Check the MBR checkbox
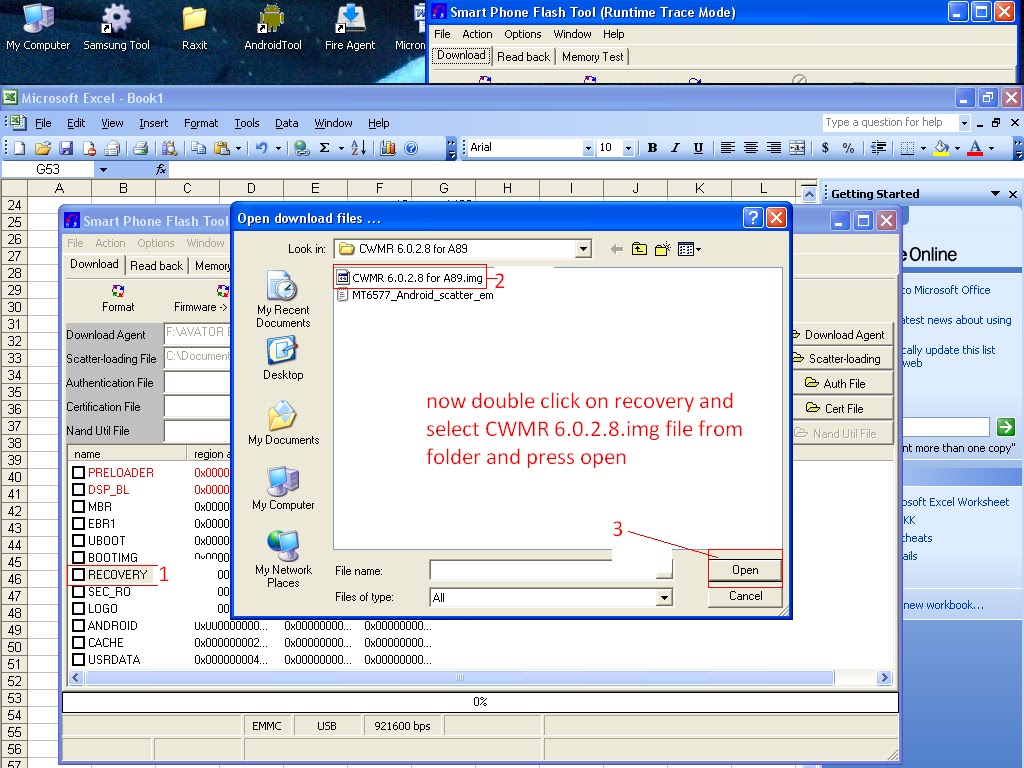The image size is (1024, 768). click(x=78, y=506)
